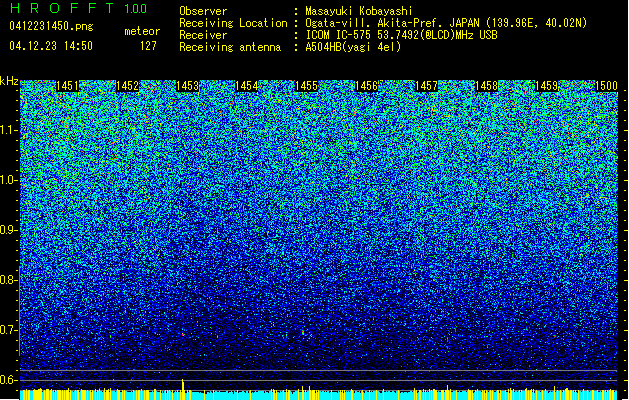The height and width of the screenshot is (400, 629).
Task: Click the 0.9 frequency axis label
Action: tap(8, 230)
